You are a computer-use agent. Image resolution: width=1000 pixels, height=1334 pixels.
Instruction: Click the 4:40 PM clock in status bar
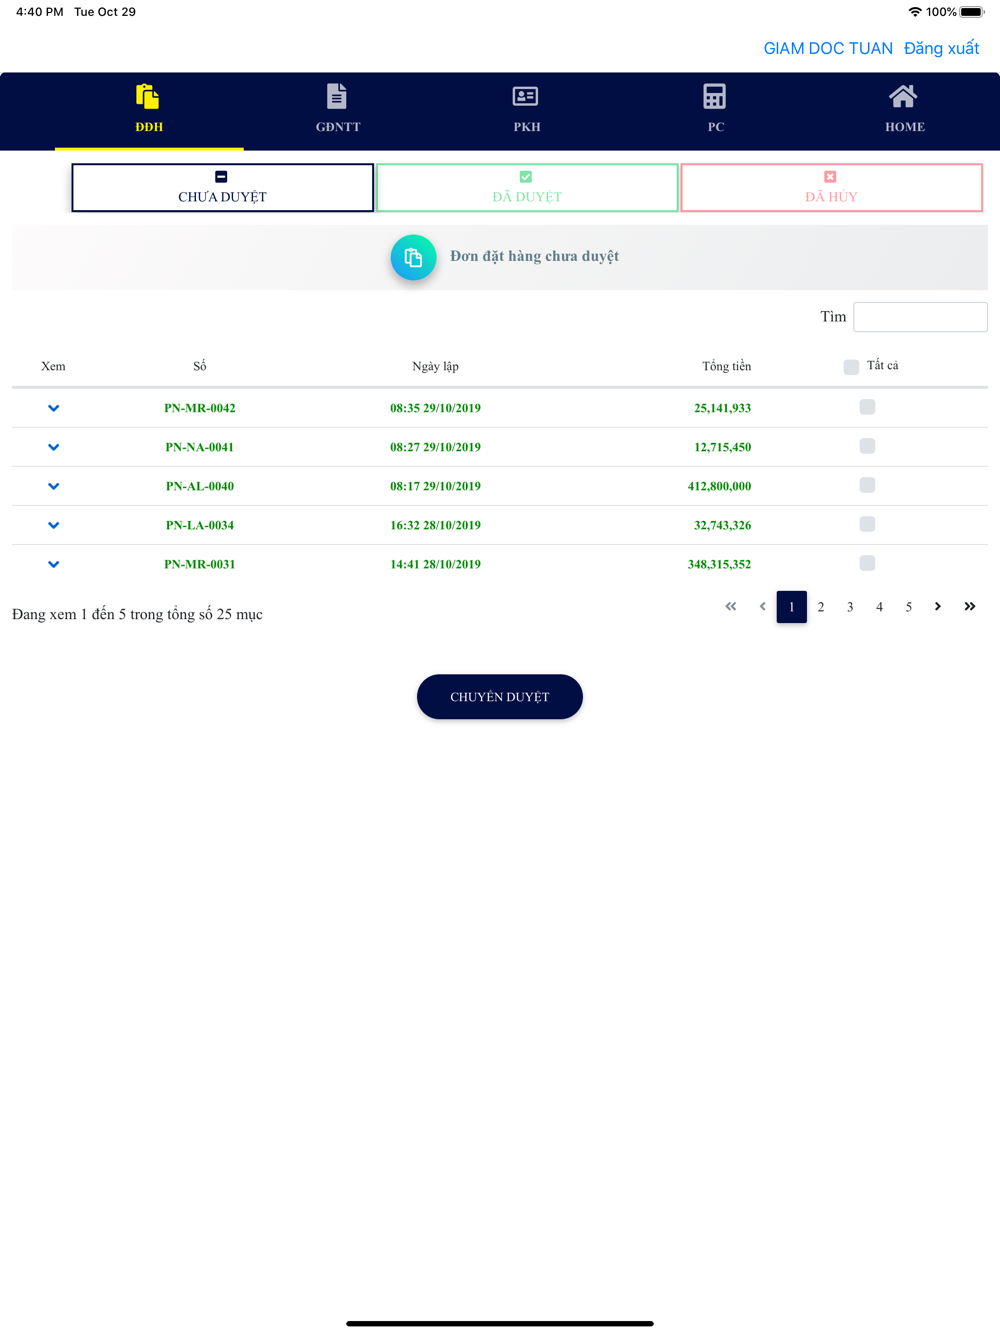(x=40, y=12)
